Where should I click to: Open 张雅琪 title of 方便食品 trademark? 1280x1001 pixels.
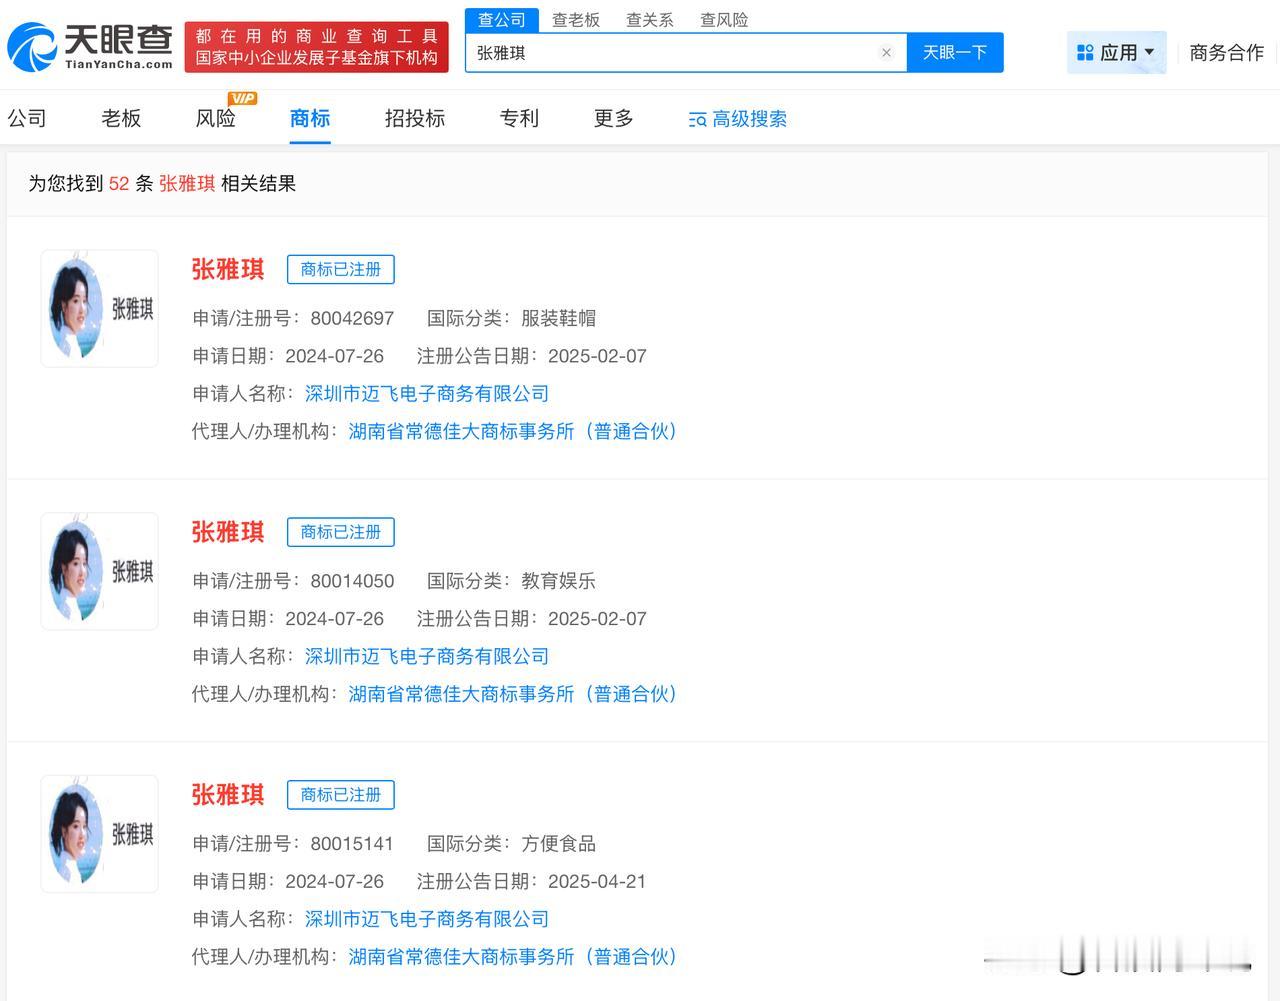(228, 795)
